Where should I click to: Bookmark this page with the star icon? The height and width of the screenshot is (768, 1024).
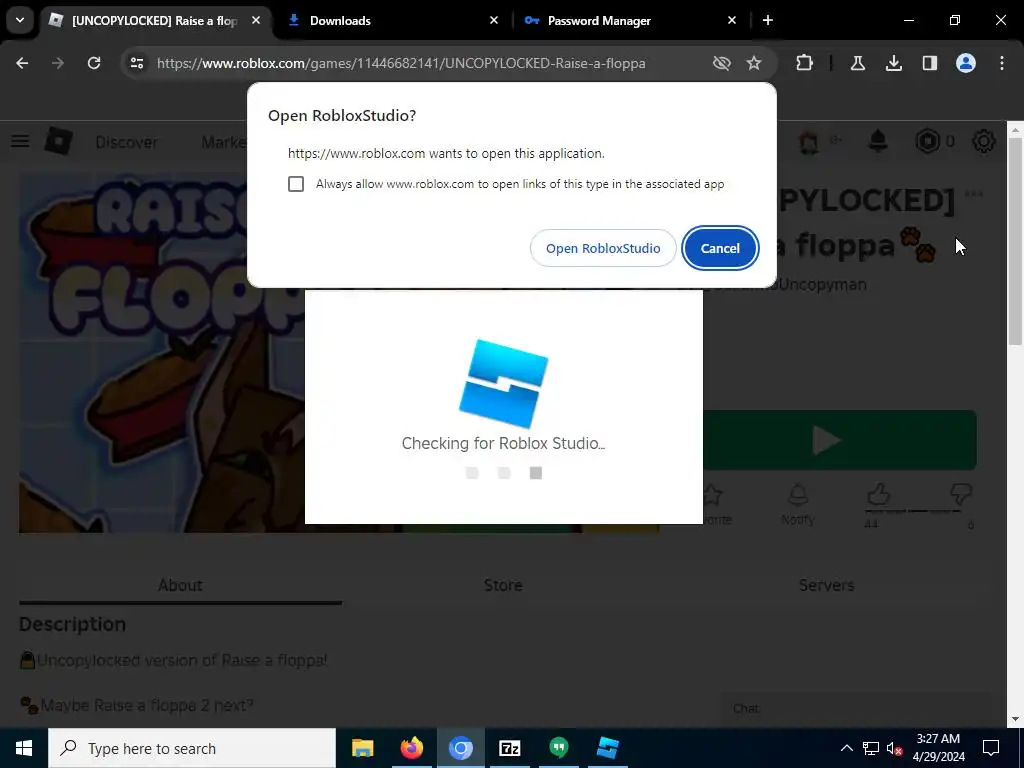coord(754,63)
